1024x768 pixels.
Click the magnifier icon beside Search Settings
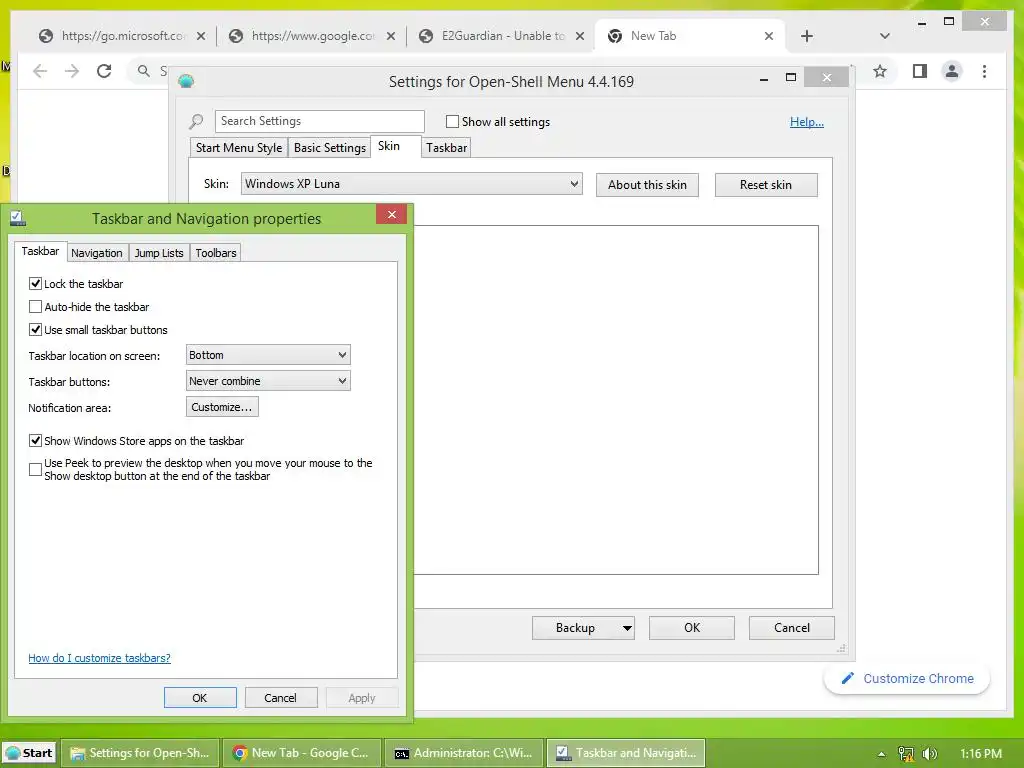pyautogui.click(x=196, y=121)
